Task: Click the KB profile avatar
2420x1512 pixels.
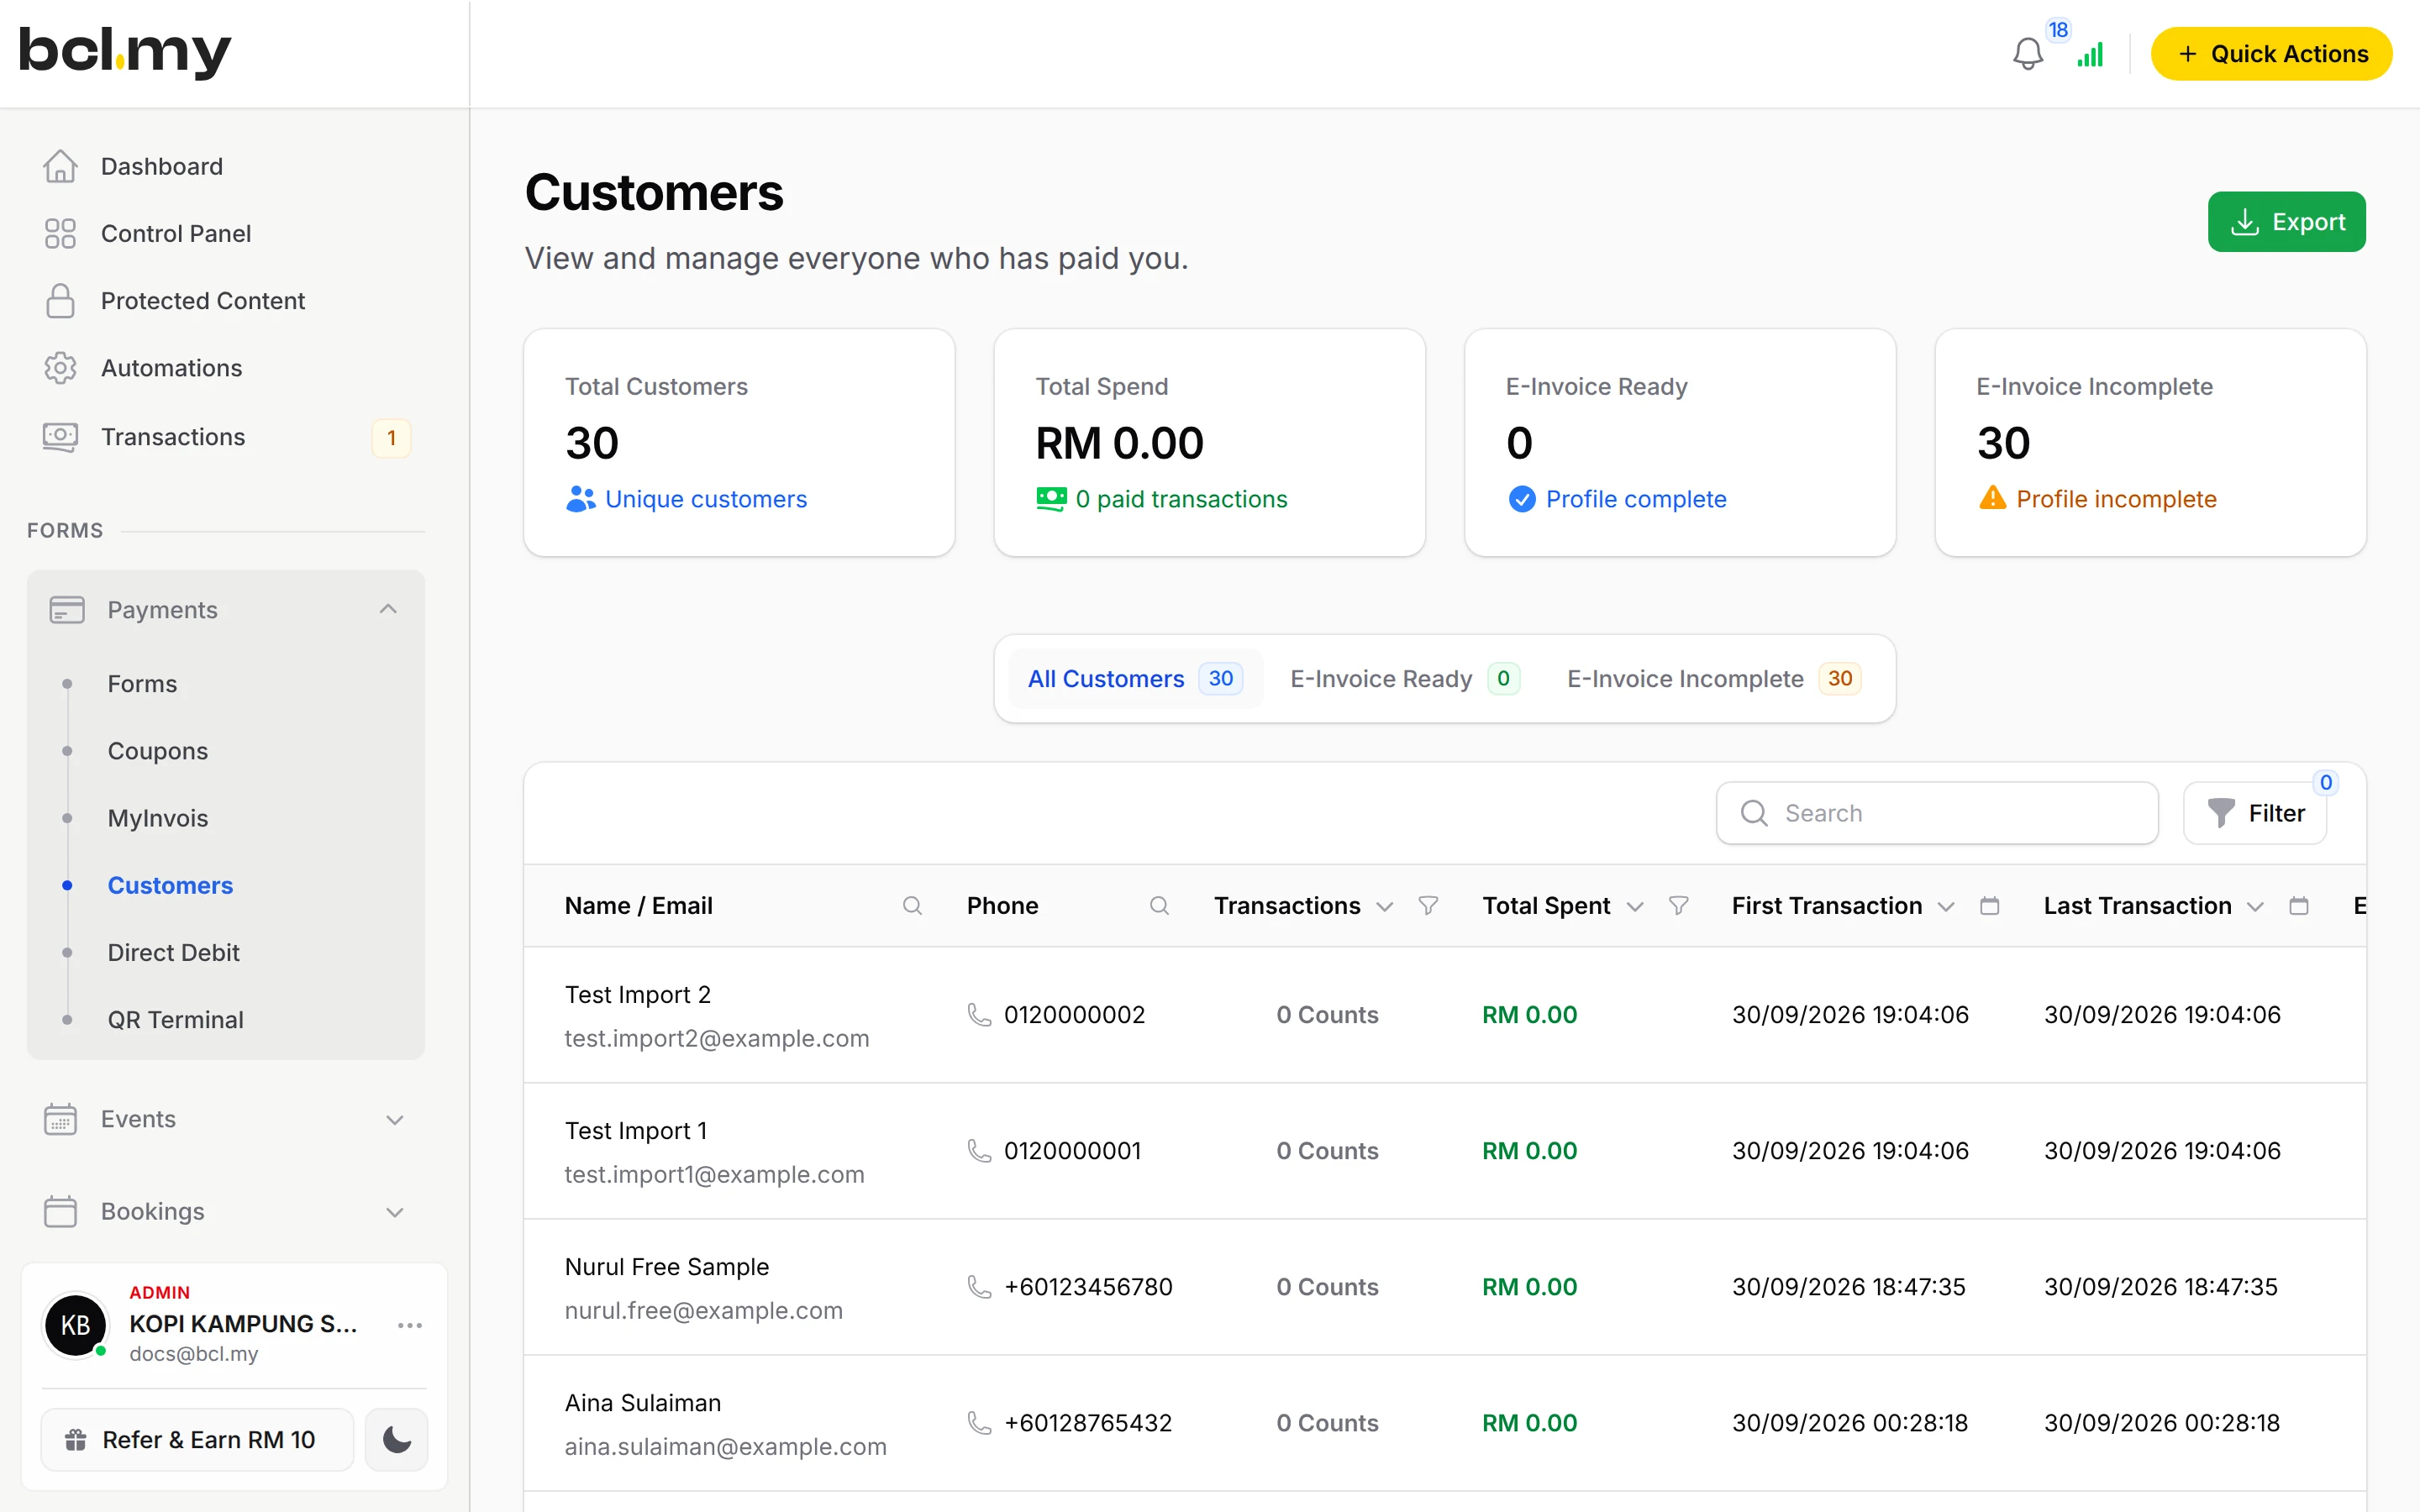Action: (76, 1325)
